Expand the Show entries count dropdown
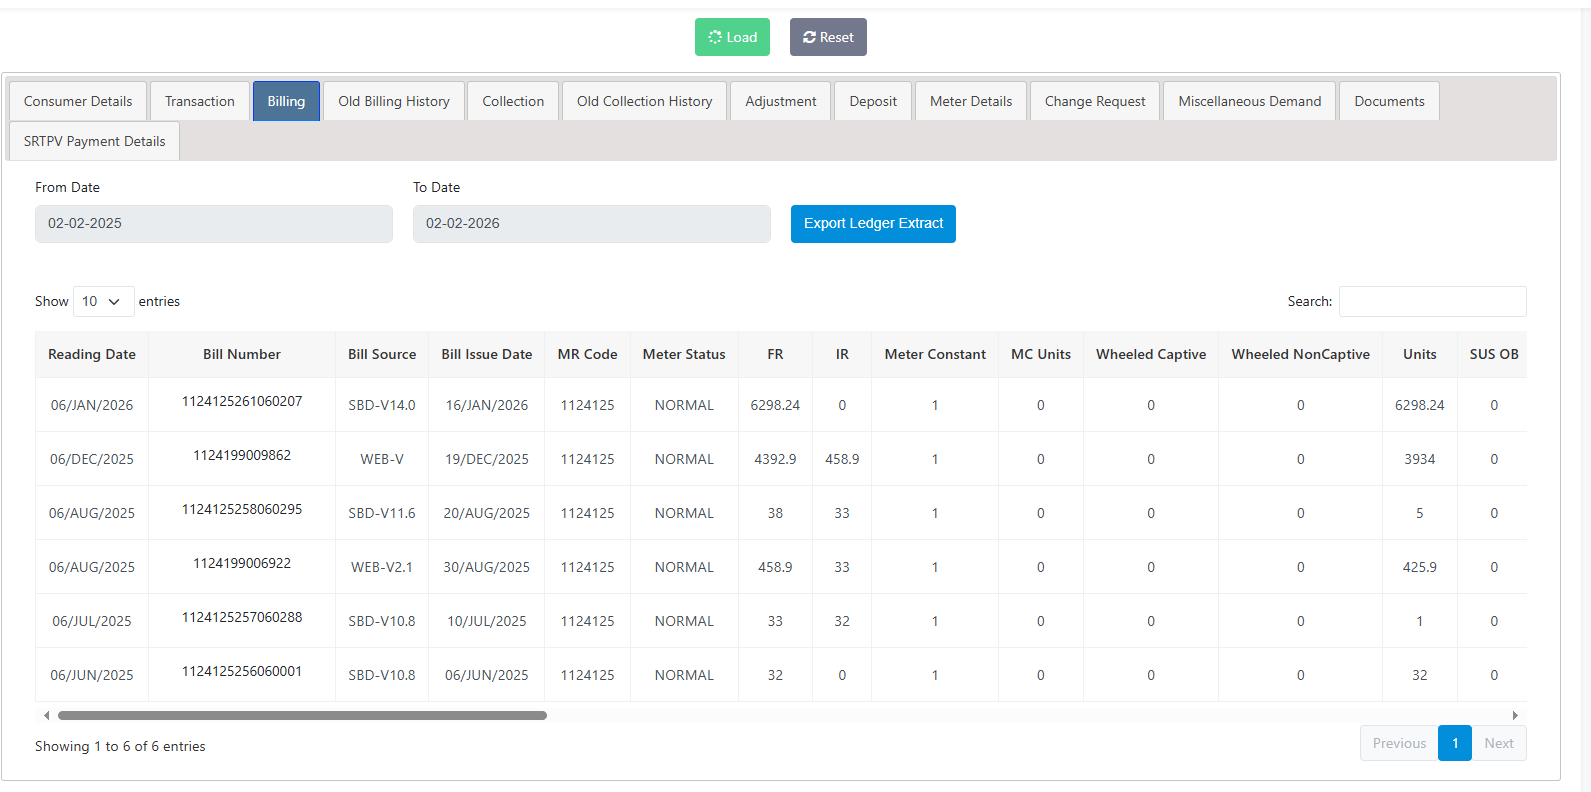Screen dimensions: 1591x792 click(103, 301)
